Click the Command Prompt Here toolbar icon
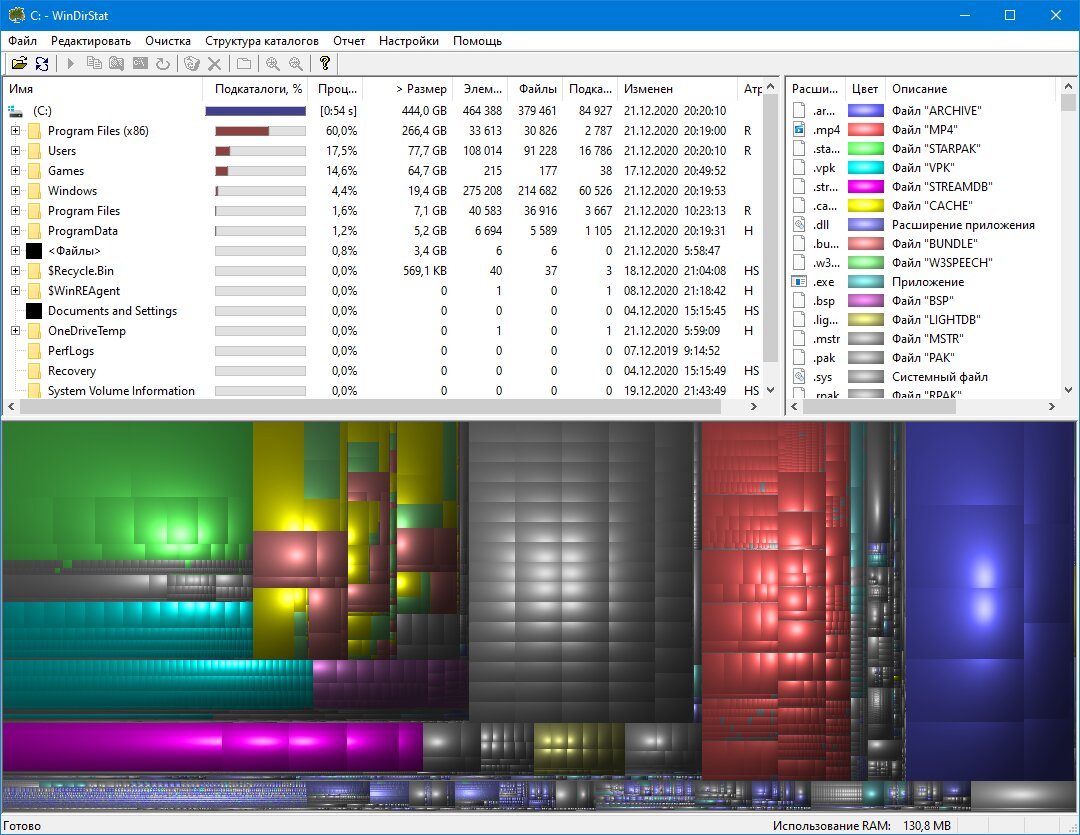 pyautogui.click(x=140, y=63)
